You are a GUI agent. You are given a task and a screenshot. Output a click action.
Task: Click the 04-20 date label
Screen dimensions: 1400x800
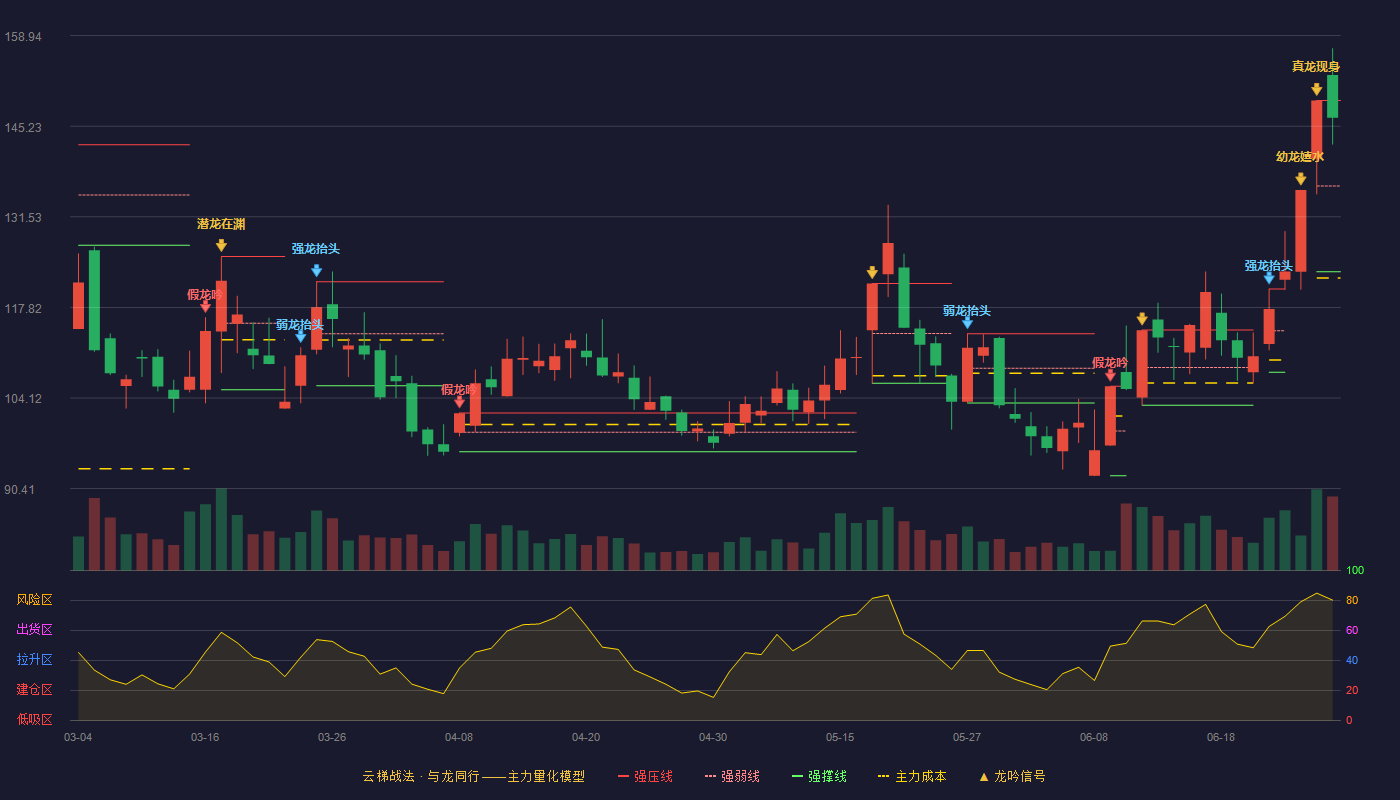pyautogui.click(x=586, y=737)
